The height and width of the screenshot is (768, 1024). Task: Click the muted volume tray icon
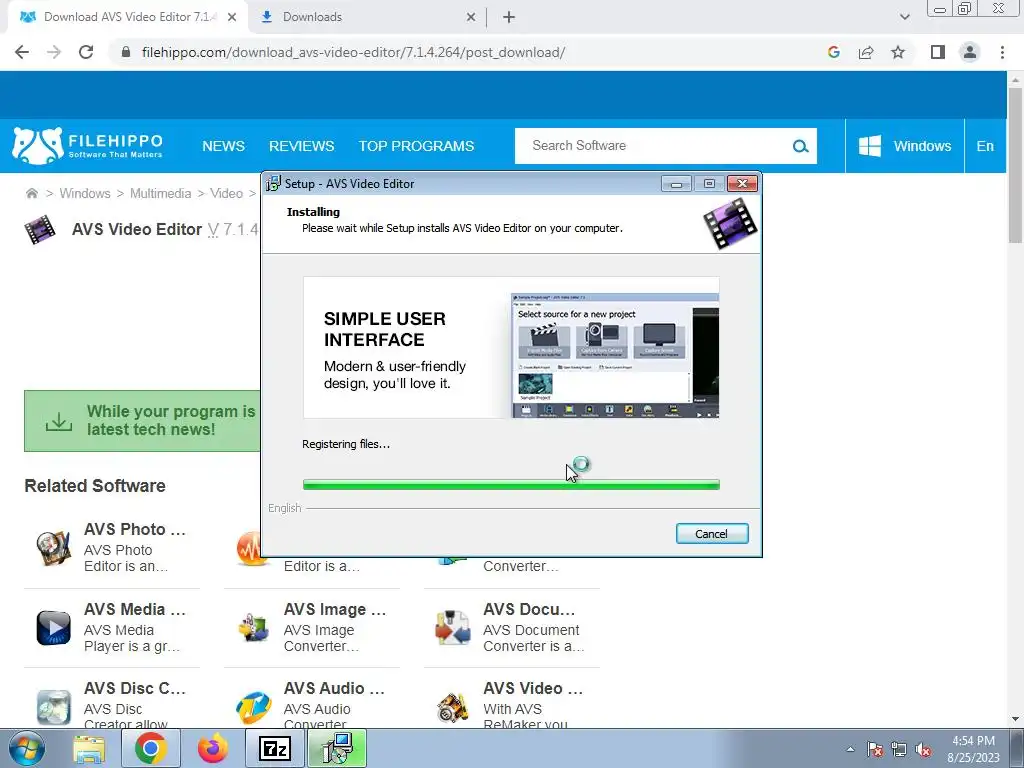(923, 750)
